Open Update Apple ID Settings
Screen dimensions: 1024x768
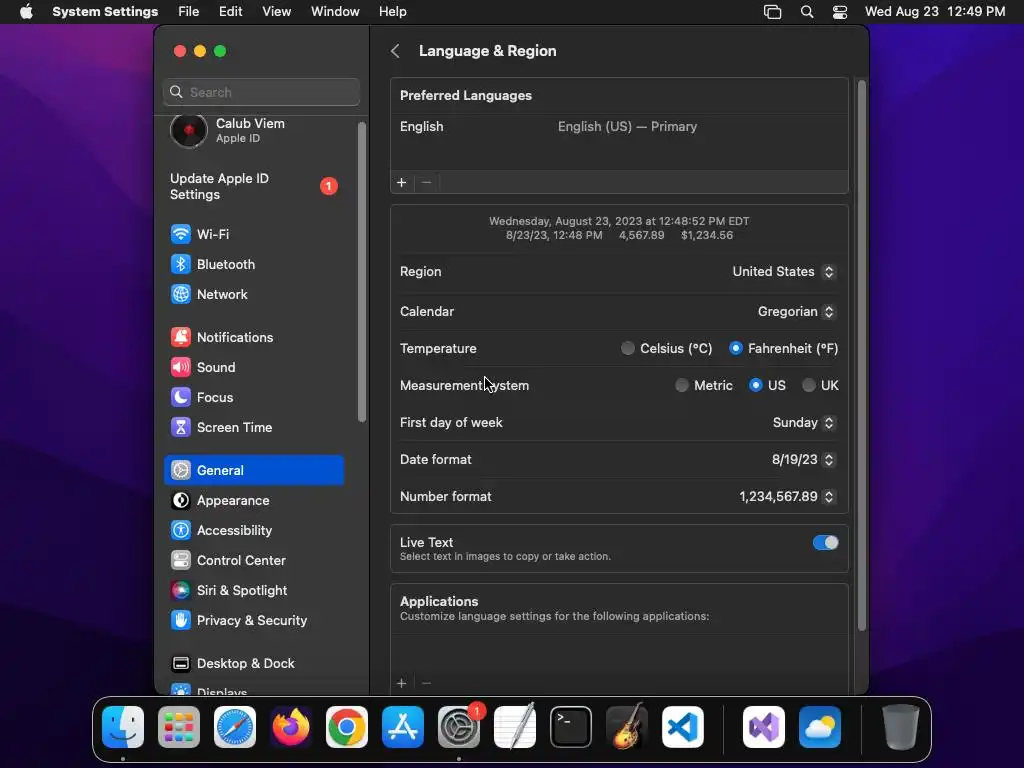pos(254,186)
